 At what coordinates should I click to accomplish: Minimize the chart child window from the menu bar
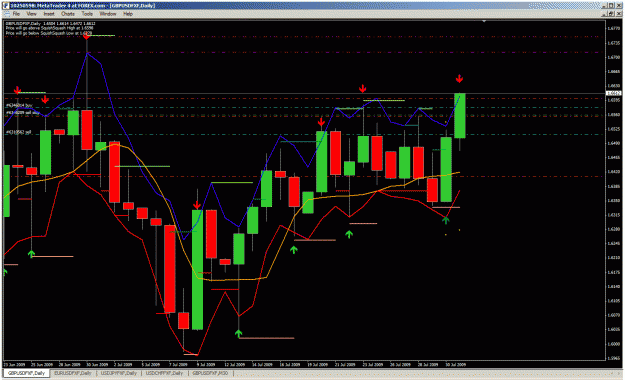click(605, 14)
